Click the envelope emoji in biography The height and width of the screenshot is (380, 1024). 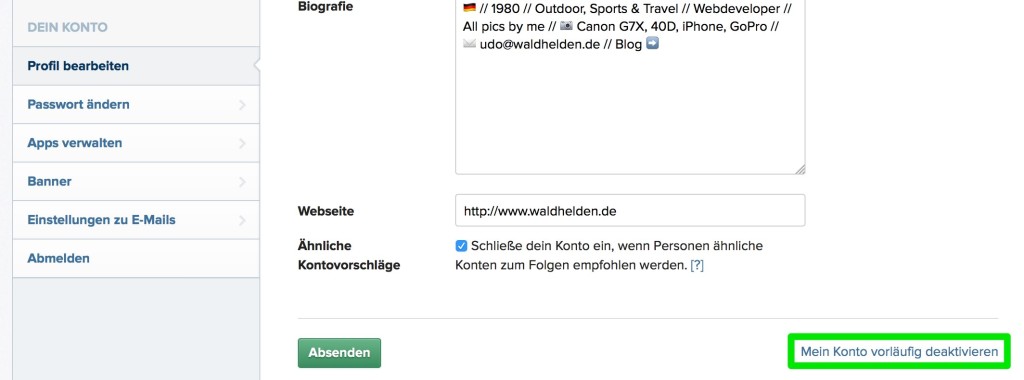pos(470,44)
